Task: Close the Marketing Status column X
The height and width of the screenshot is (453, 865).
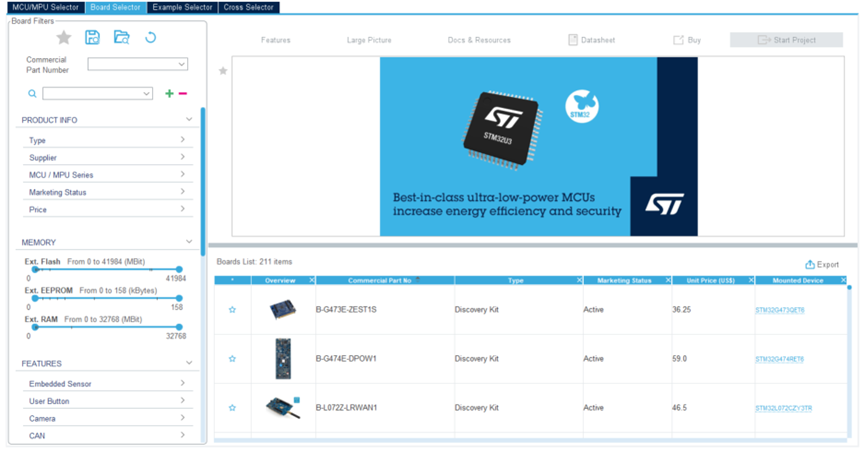Action: pyautogui.click(x=668, y=280)
